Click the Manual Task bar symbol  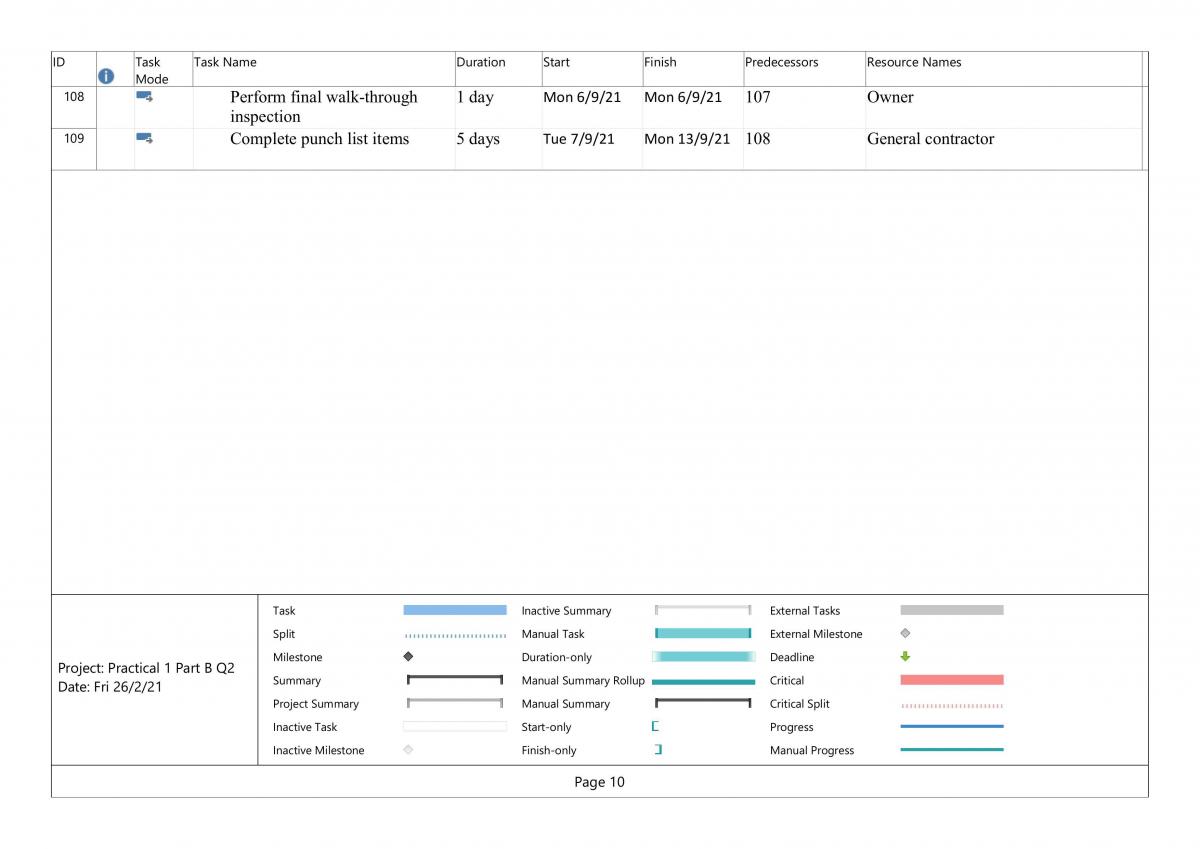tap(703, 633)
